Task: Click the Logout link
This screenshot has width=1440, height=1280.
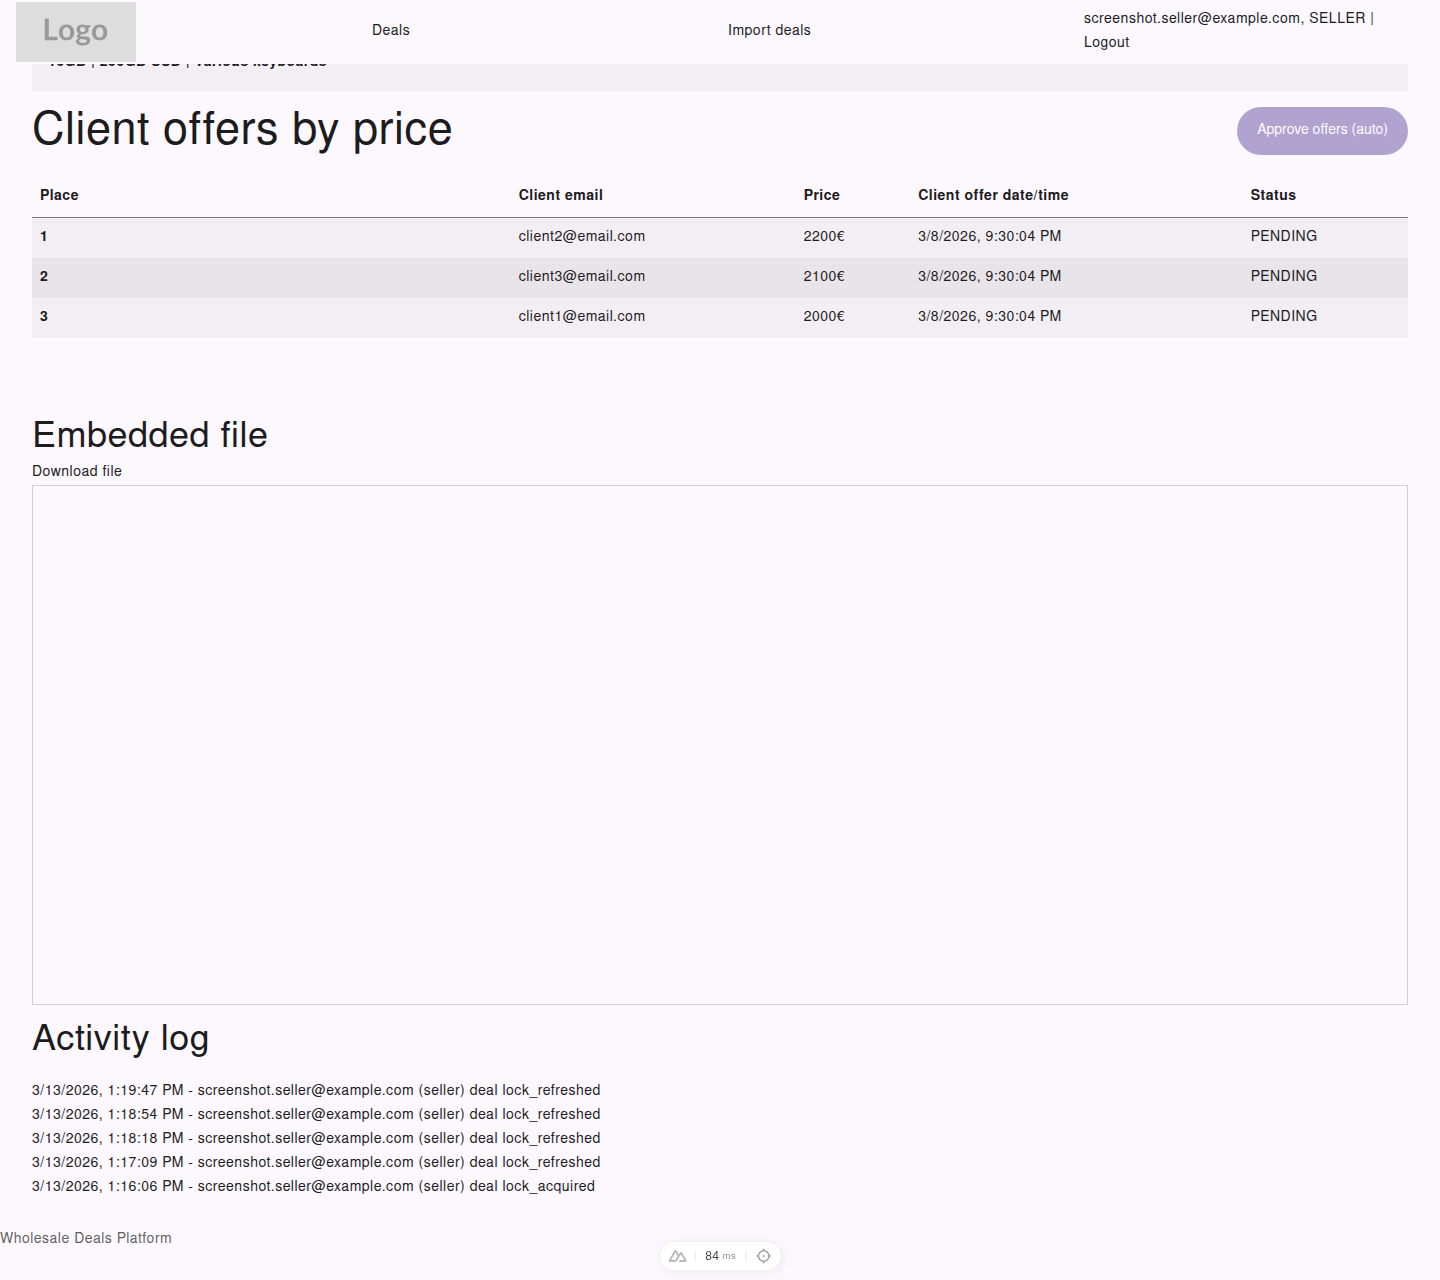Action: 1106,42
